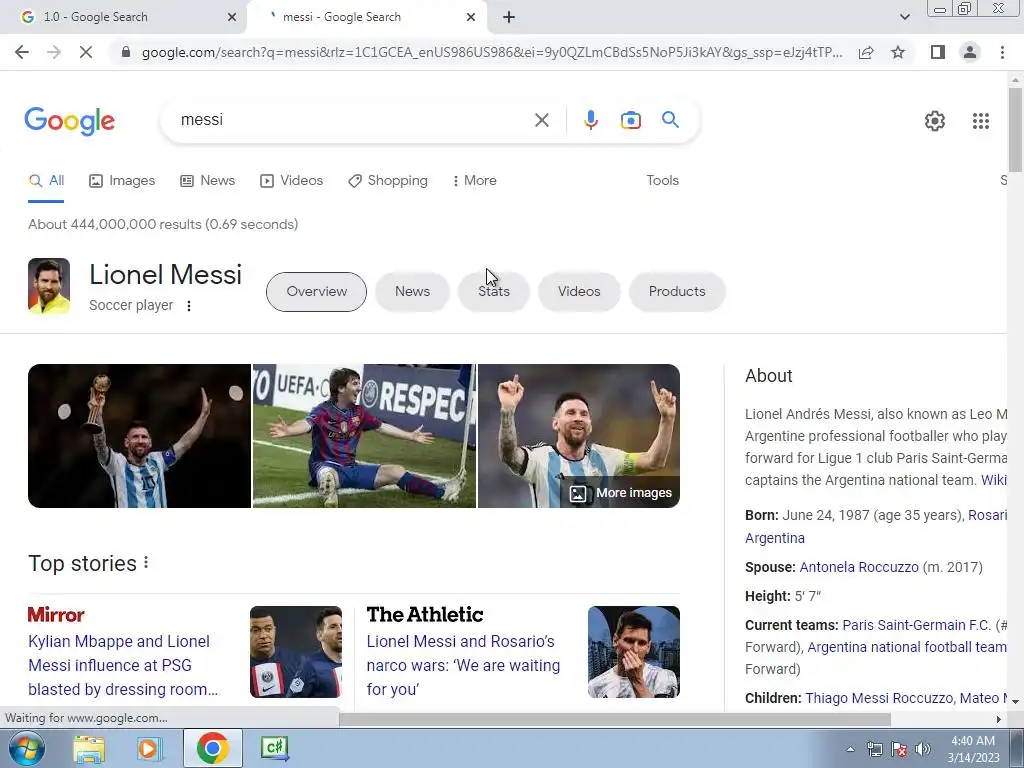Click the horizontal scrollbar right arrow
Screen dimensions: 1024x768
999,719
